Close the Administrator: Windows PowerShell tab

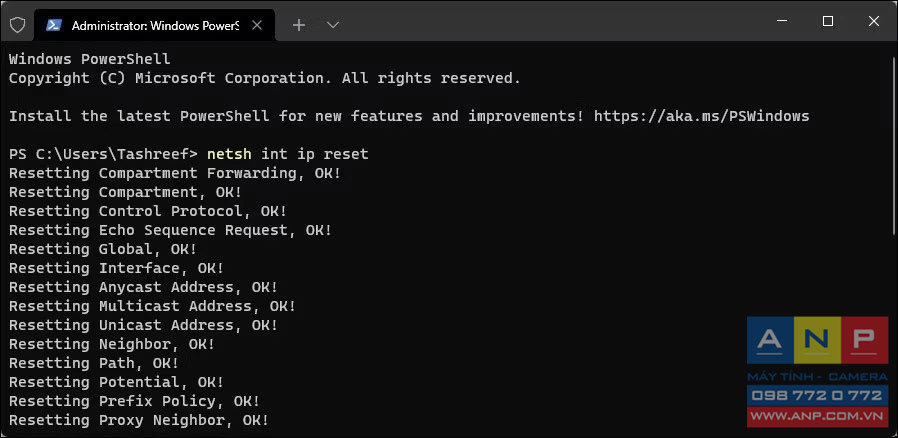click(257, 25)
